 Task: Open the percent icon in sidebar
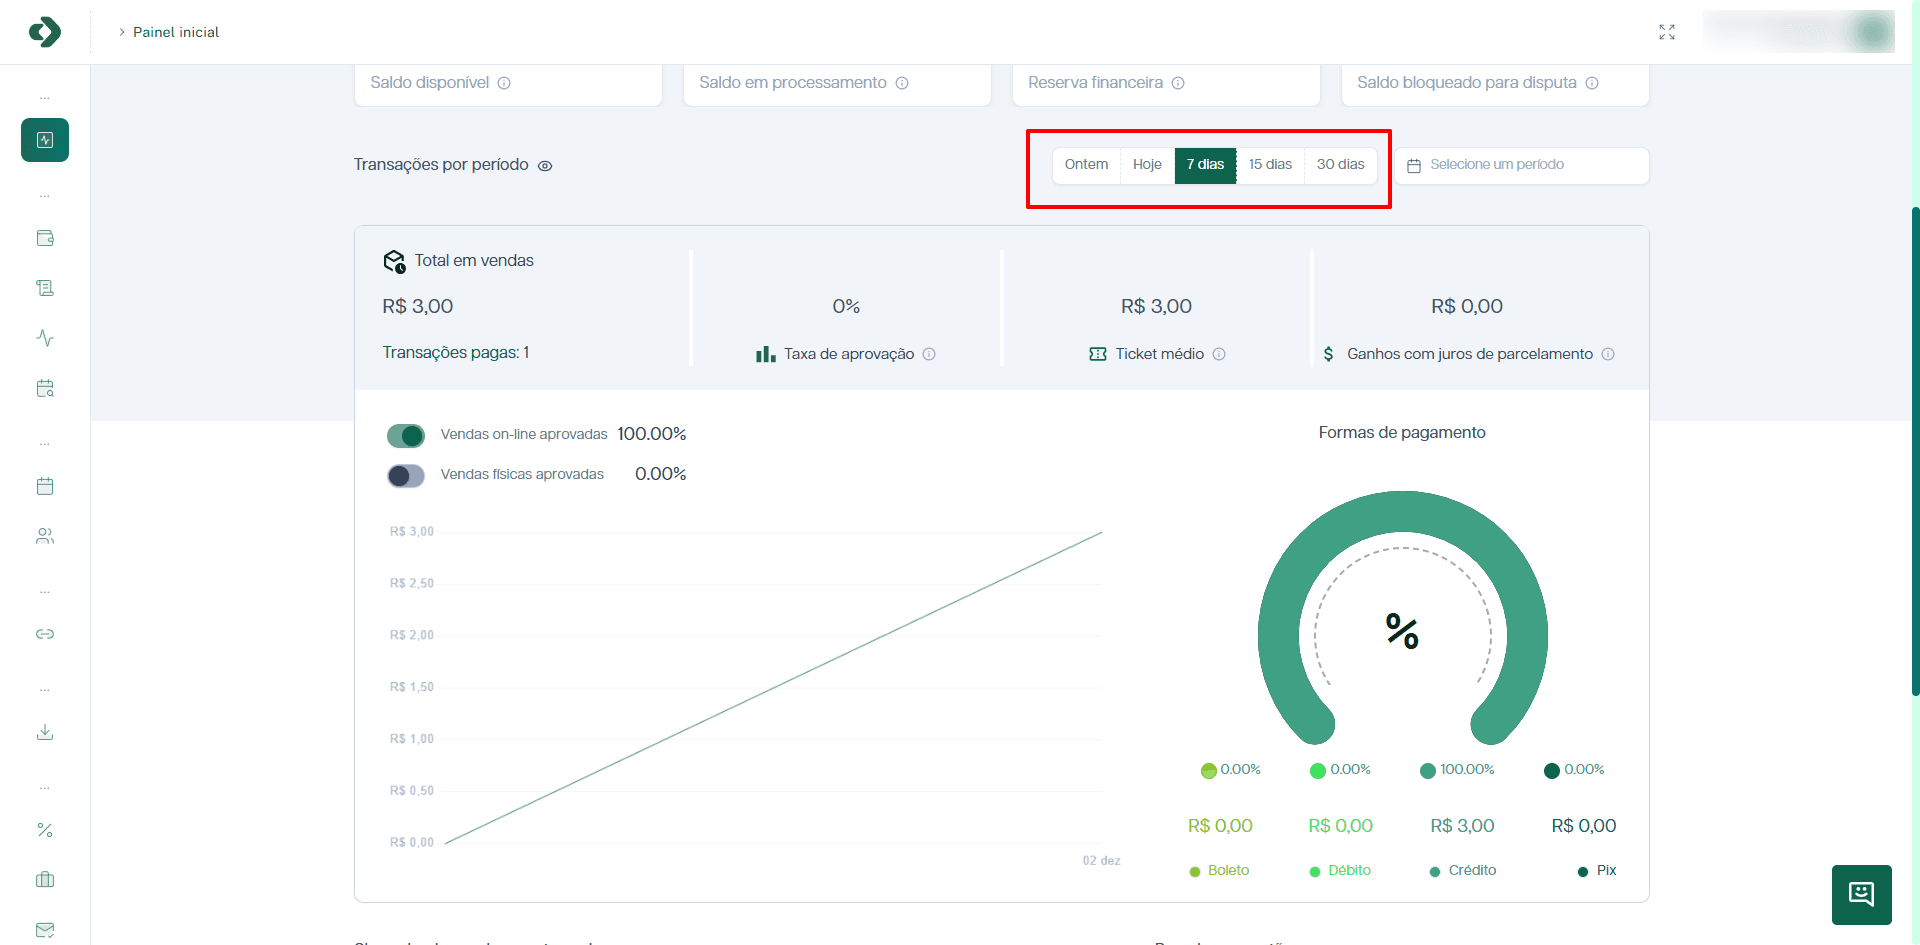(x=45, y=830)
